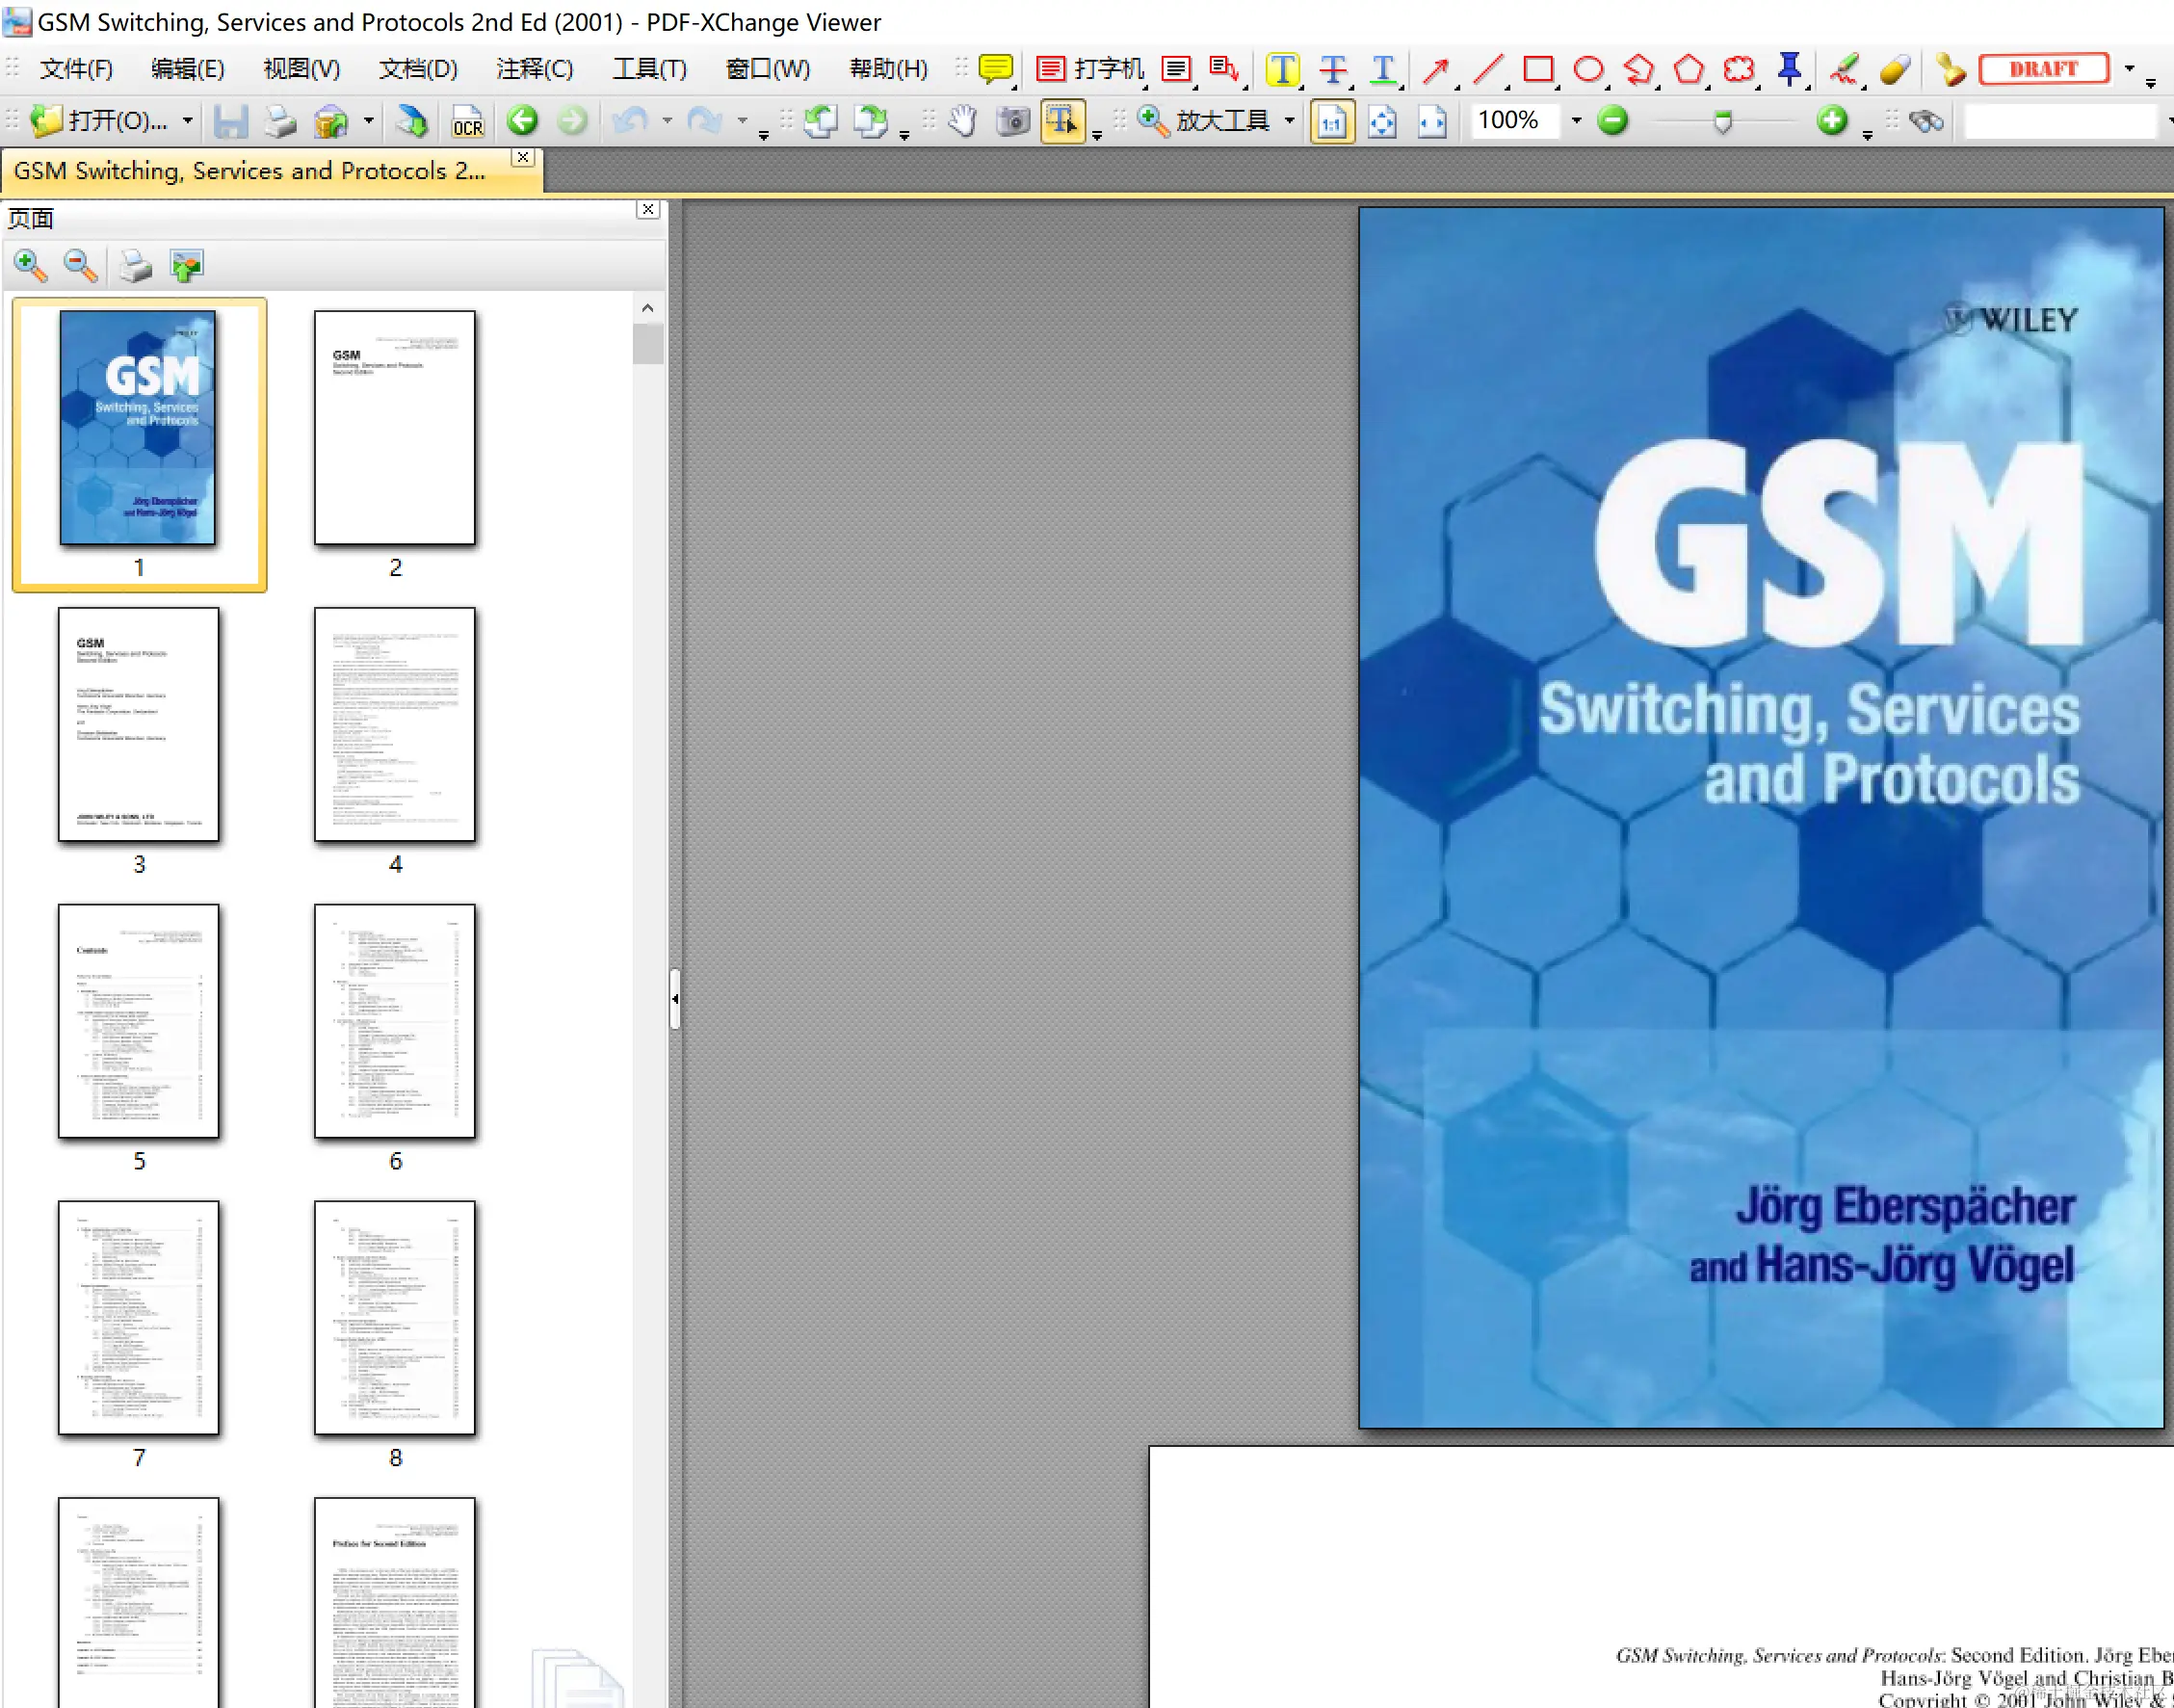Close the 页面 thumbnails panel
This screenshot has height=1708, width=2174.
(648, 209)
